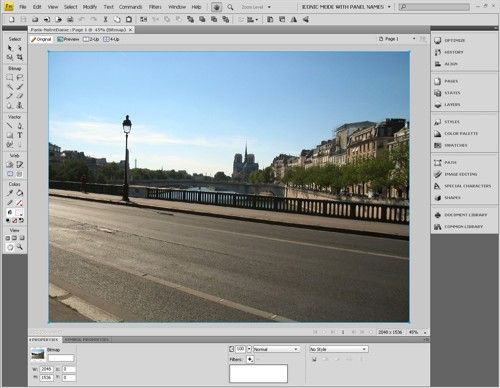Click the Cut scissors toolbar icon
The image size is (500, 388).
(105, 20)
